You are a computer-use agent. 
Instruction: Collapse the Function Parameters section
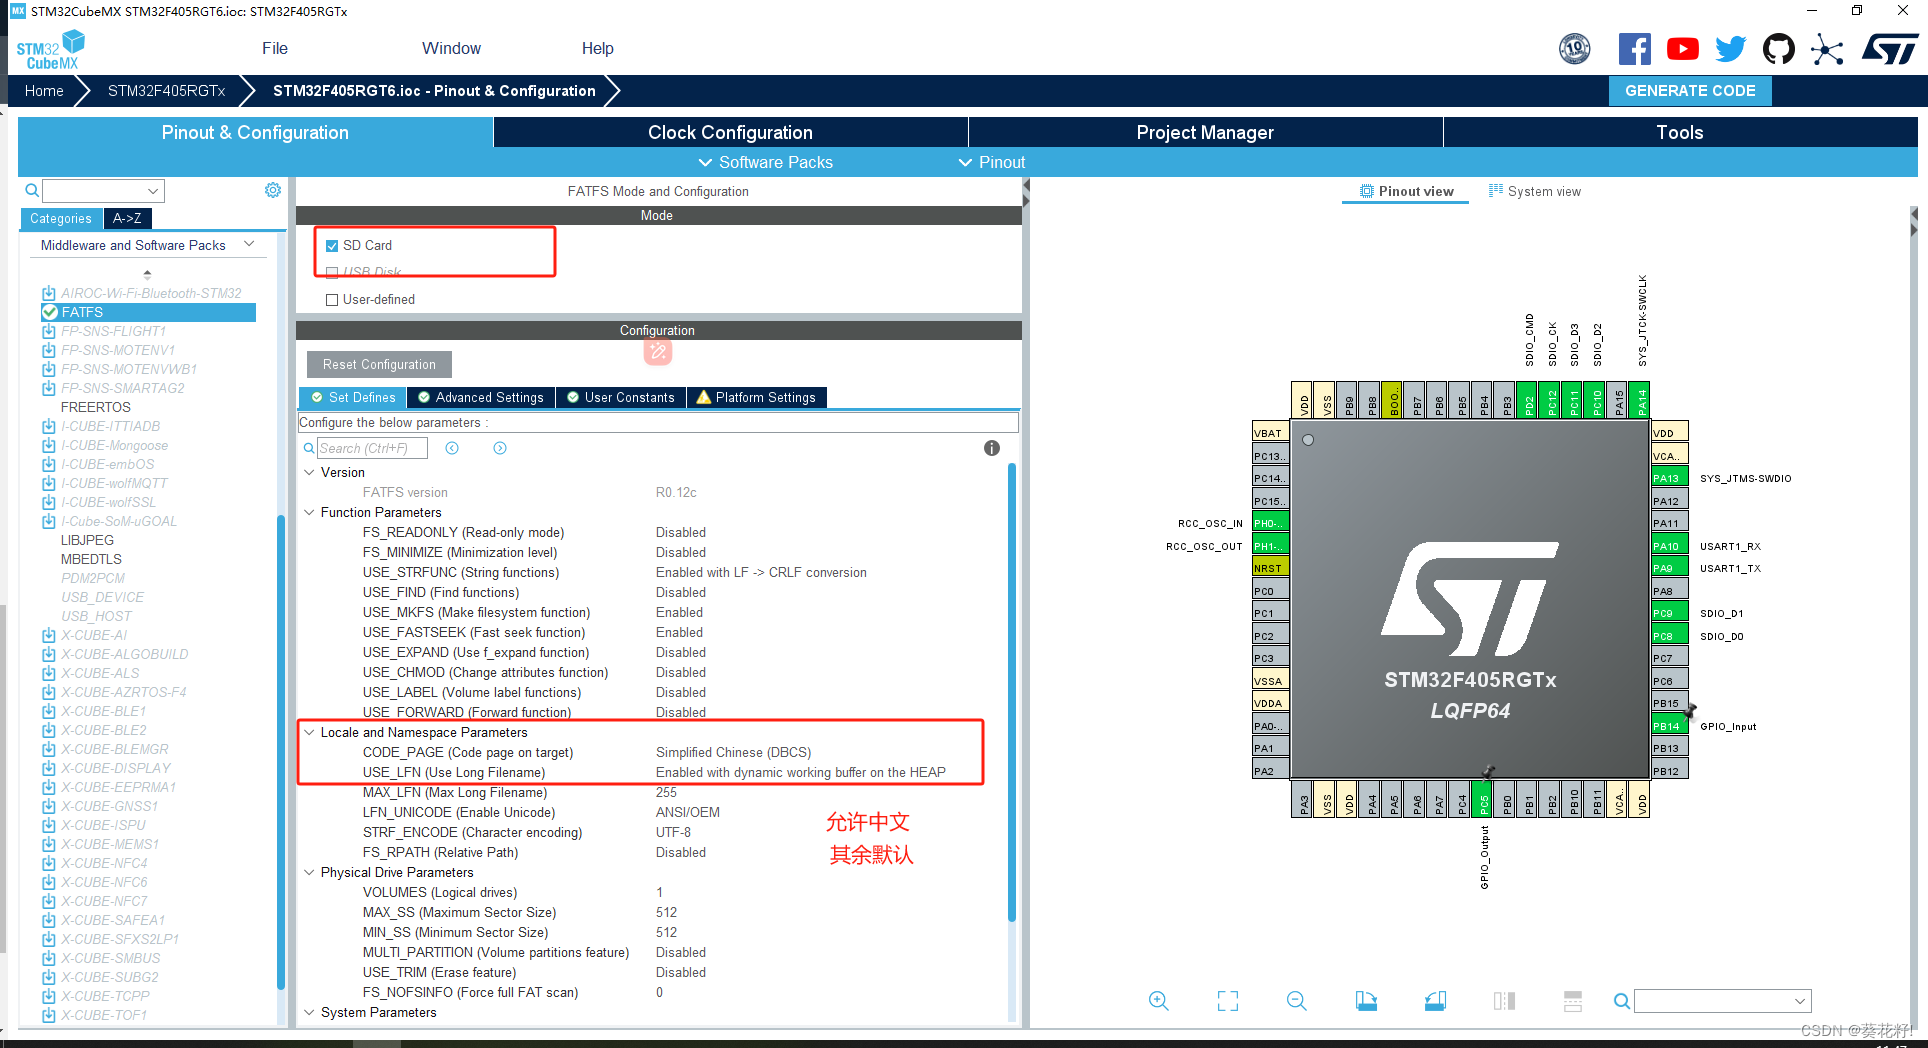(309, 512)
